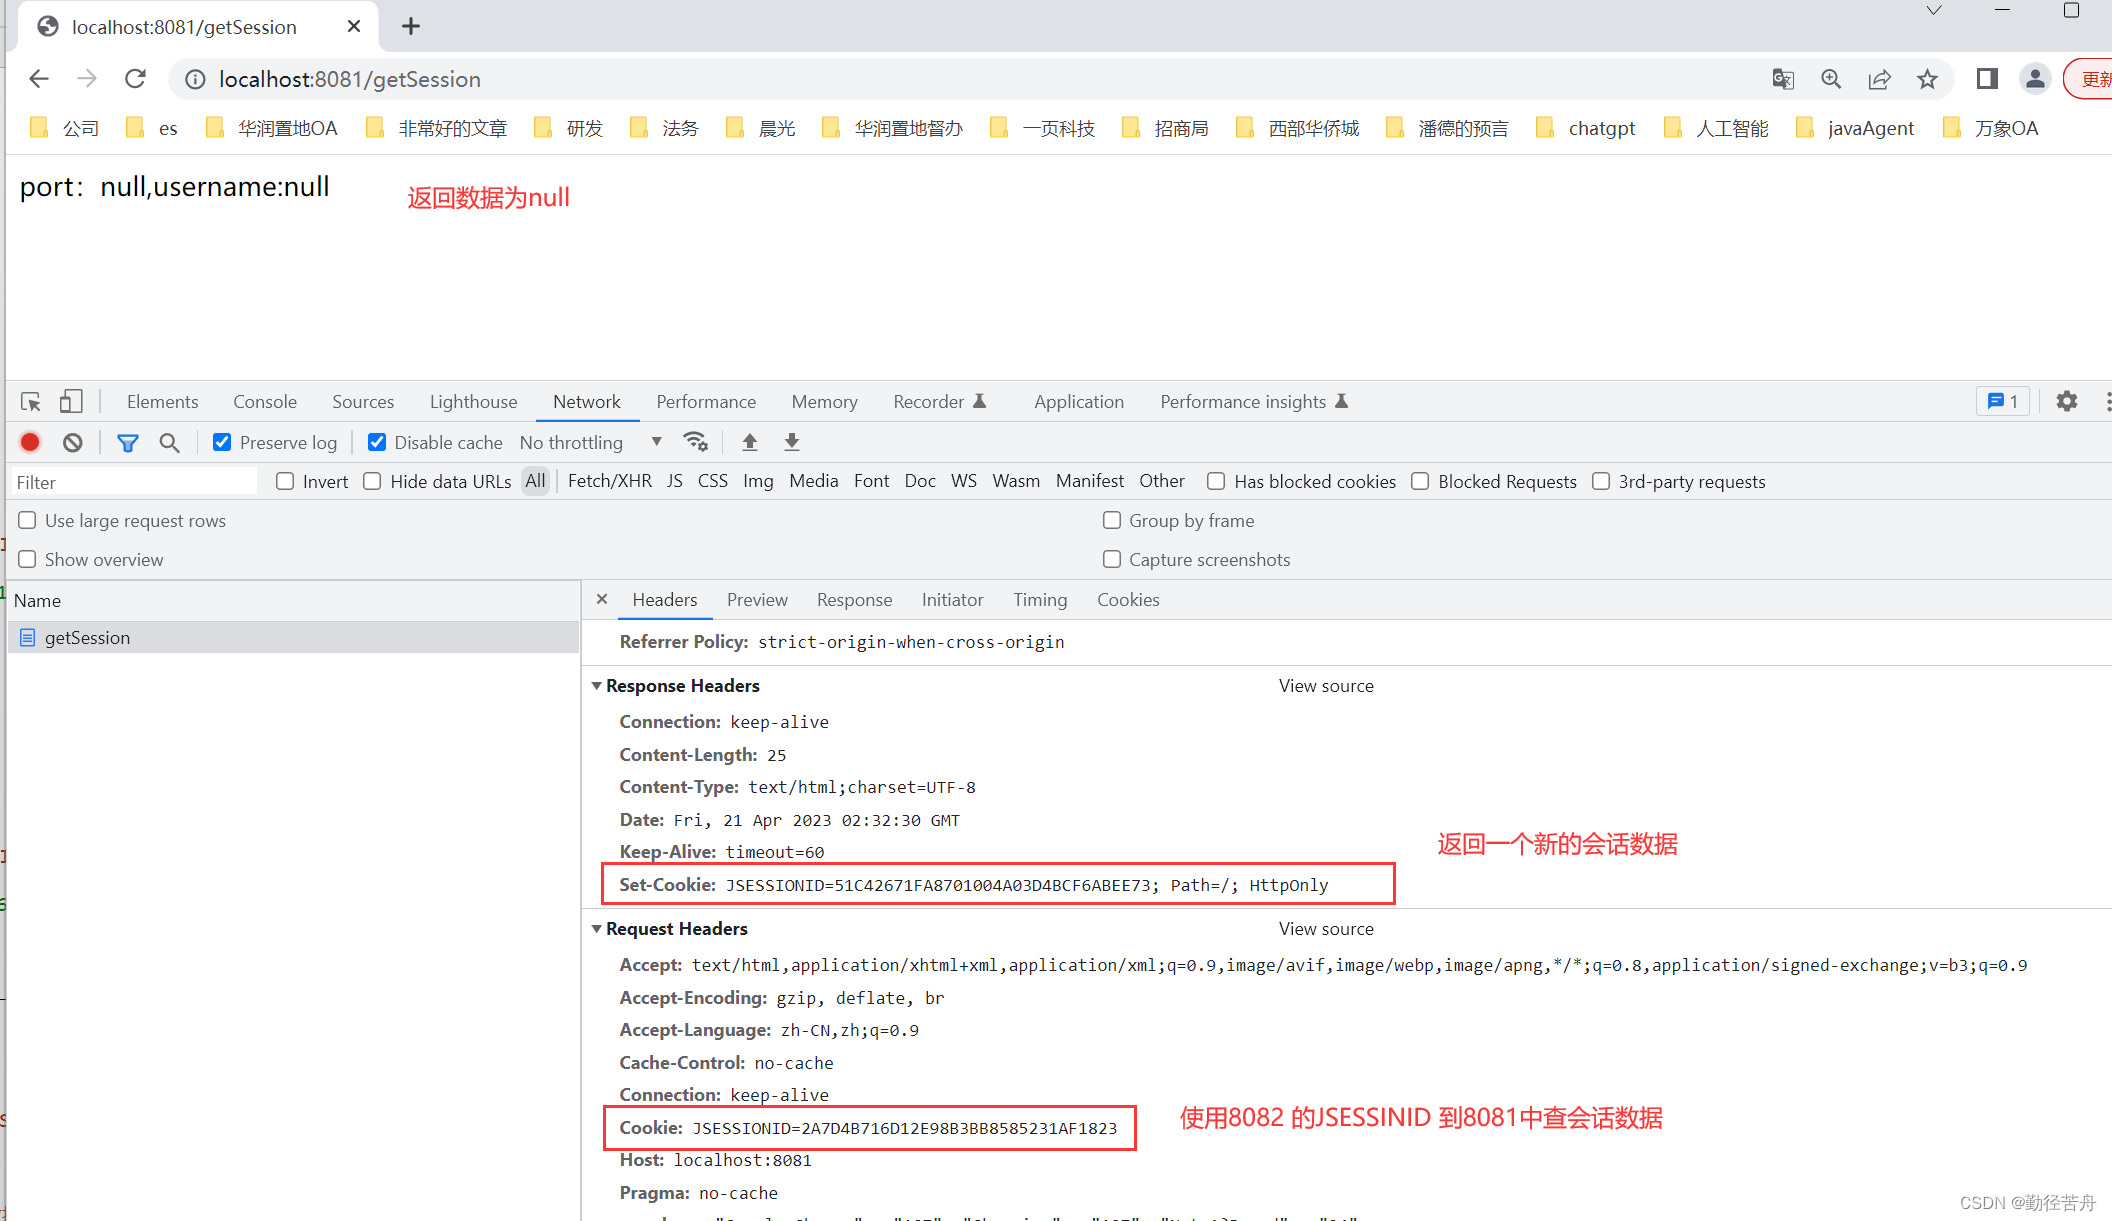Viewport: 2112px width, 1221px height.
Task: Click the zoom magnifier icon in address bar
Action: pyautogui.click(x=1831, y=79)
